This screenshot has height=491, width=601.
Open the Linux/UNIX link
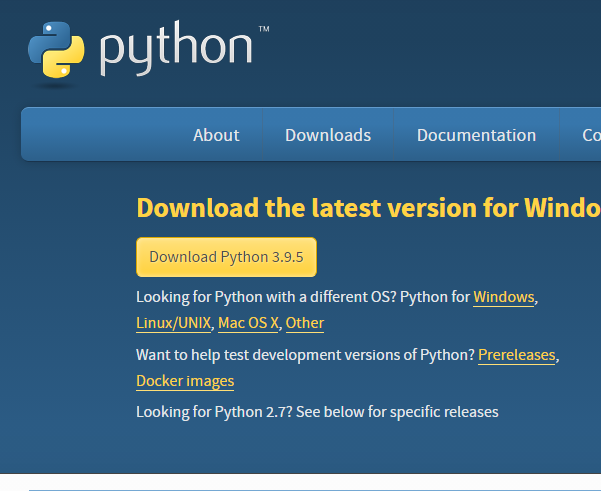[174, 323]
